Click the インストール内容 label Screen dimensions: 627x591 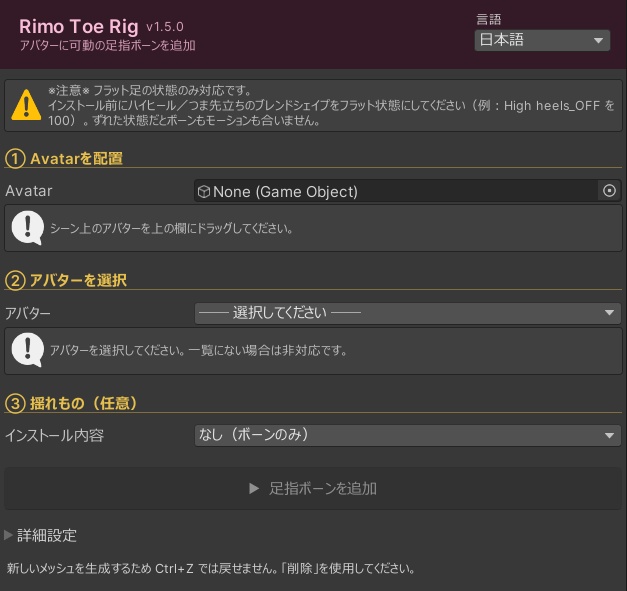54,435
